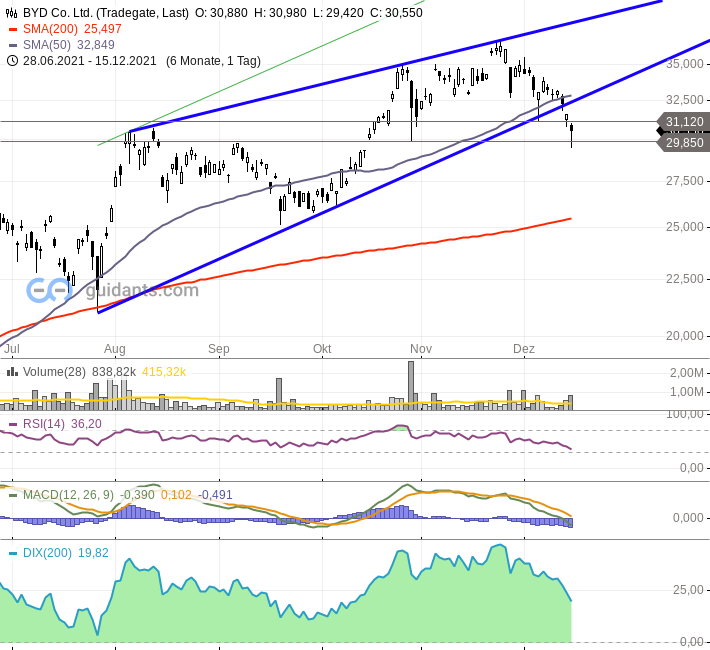Click the H: 30,980 high value
Image resolution: width=710 pixels, height=650 pixels.
coord(280,13)
